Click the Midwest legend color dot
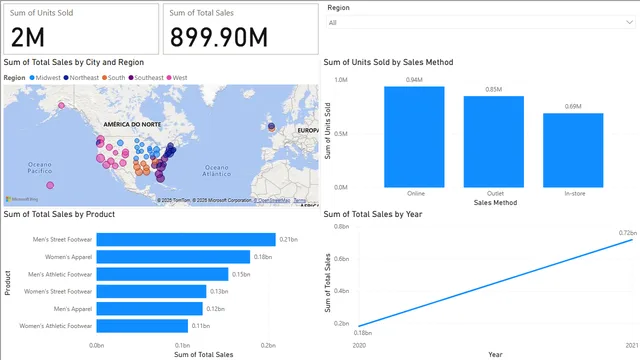 (x=32, y=78)
